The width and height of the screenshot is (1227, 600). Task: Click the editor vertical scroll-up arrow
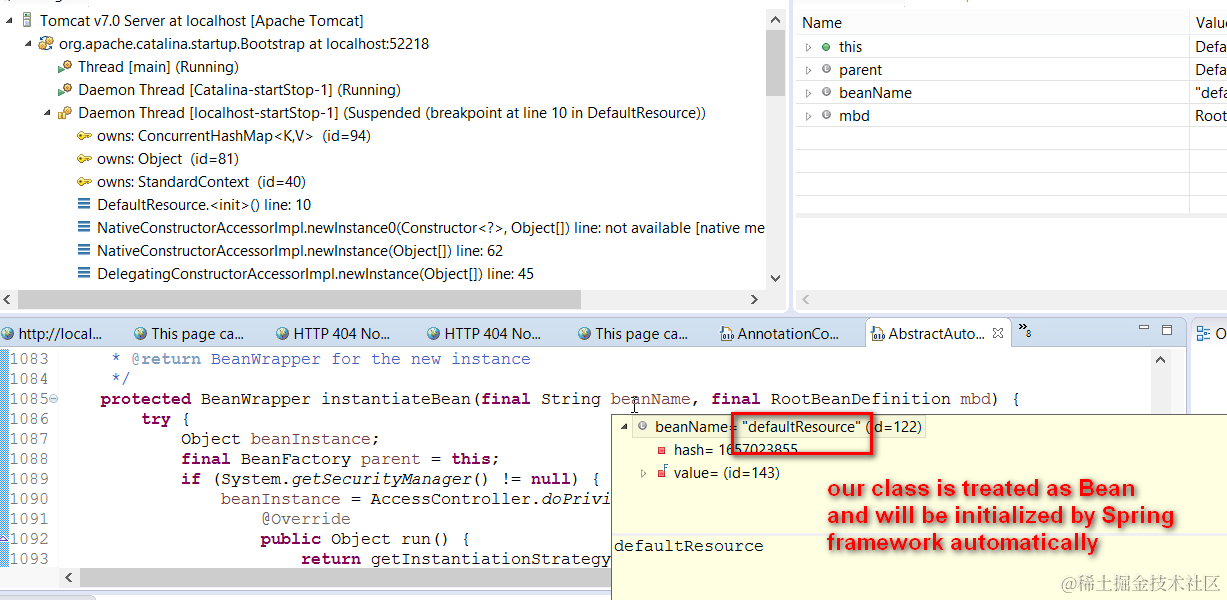pyautogui.click(x=1161, y=359)
